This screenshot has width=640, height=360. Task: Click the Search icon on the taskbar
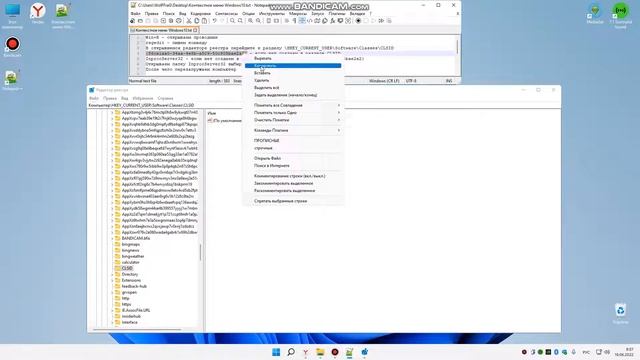tap(291, 352)
